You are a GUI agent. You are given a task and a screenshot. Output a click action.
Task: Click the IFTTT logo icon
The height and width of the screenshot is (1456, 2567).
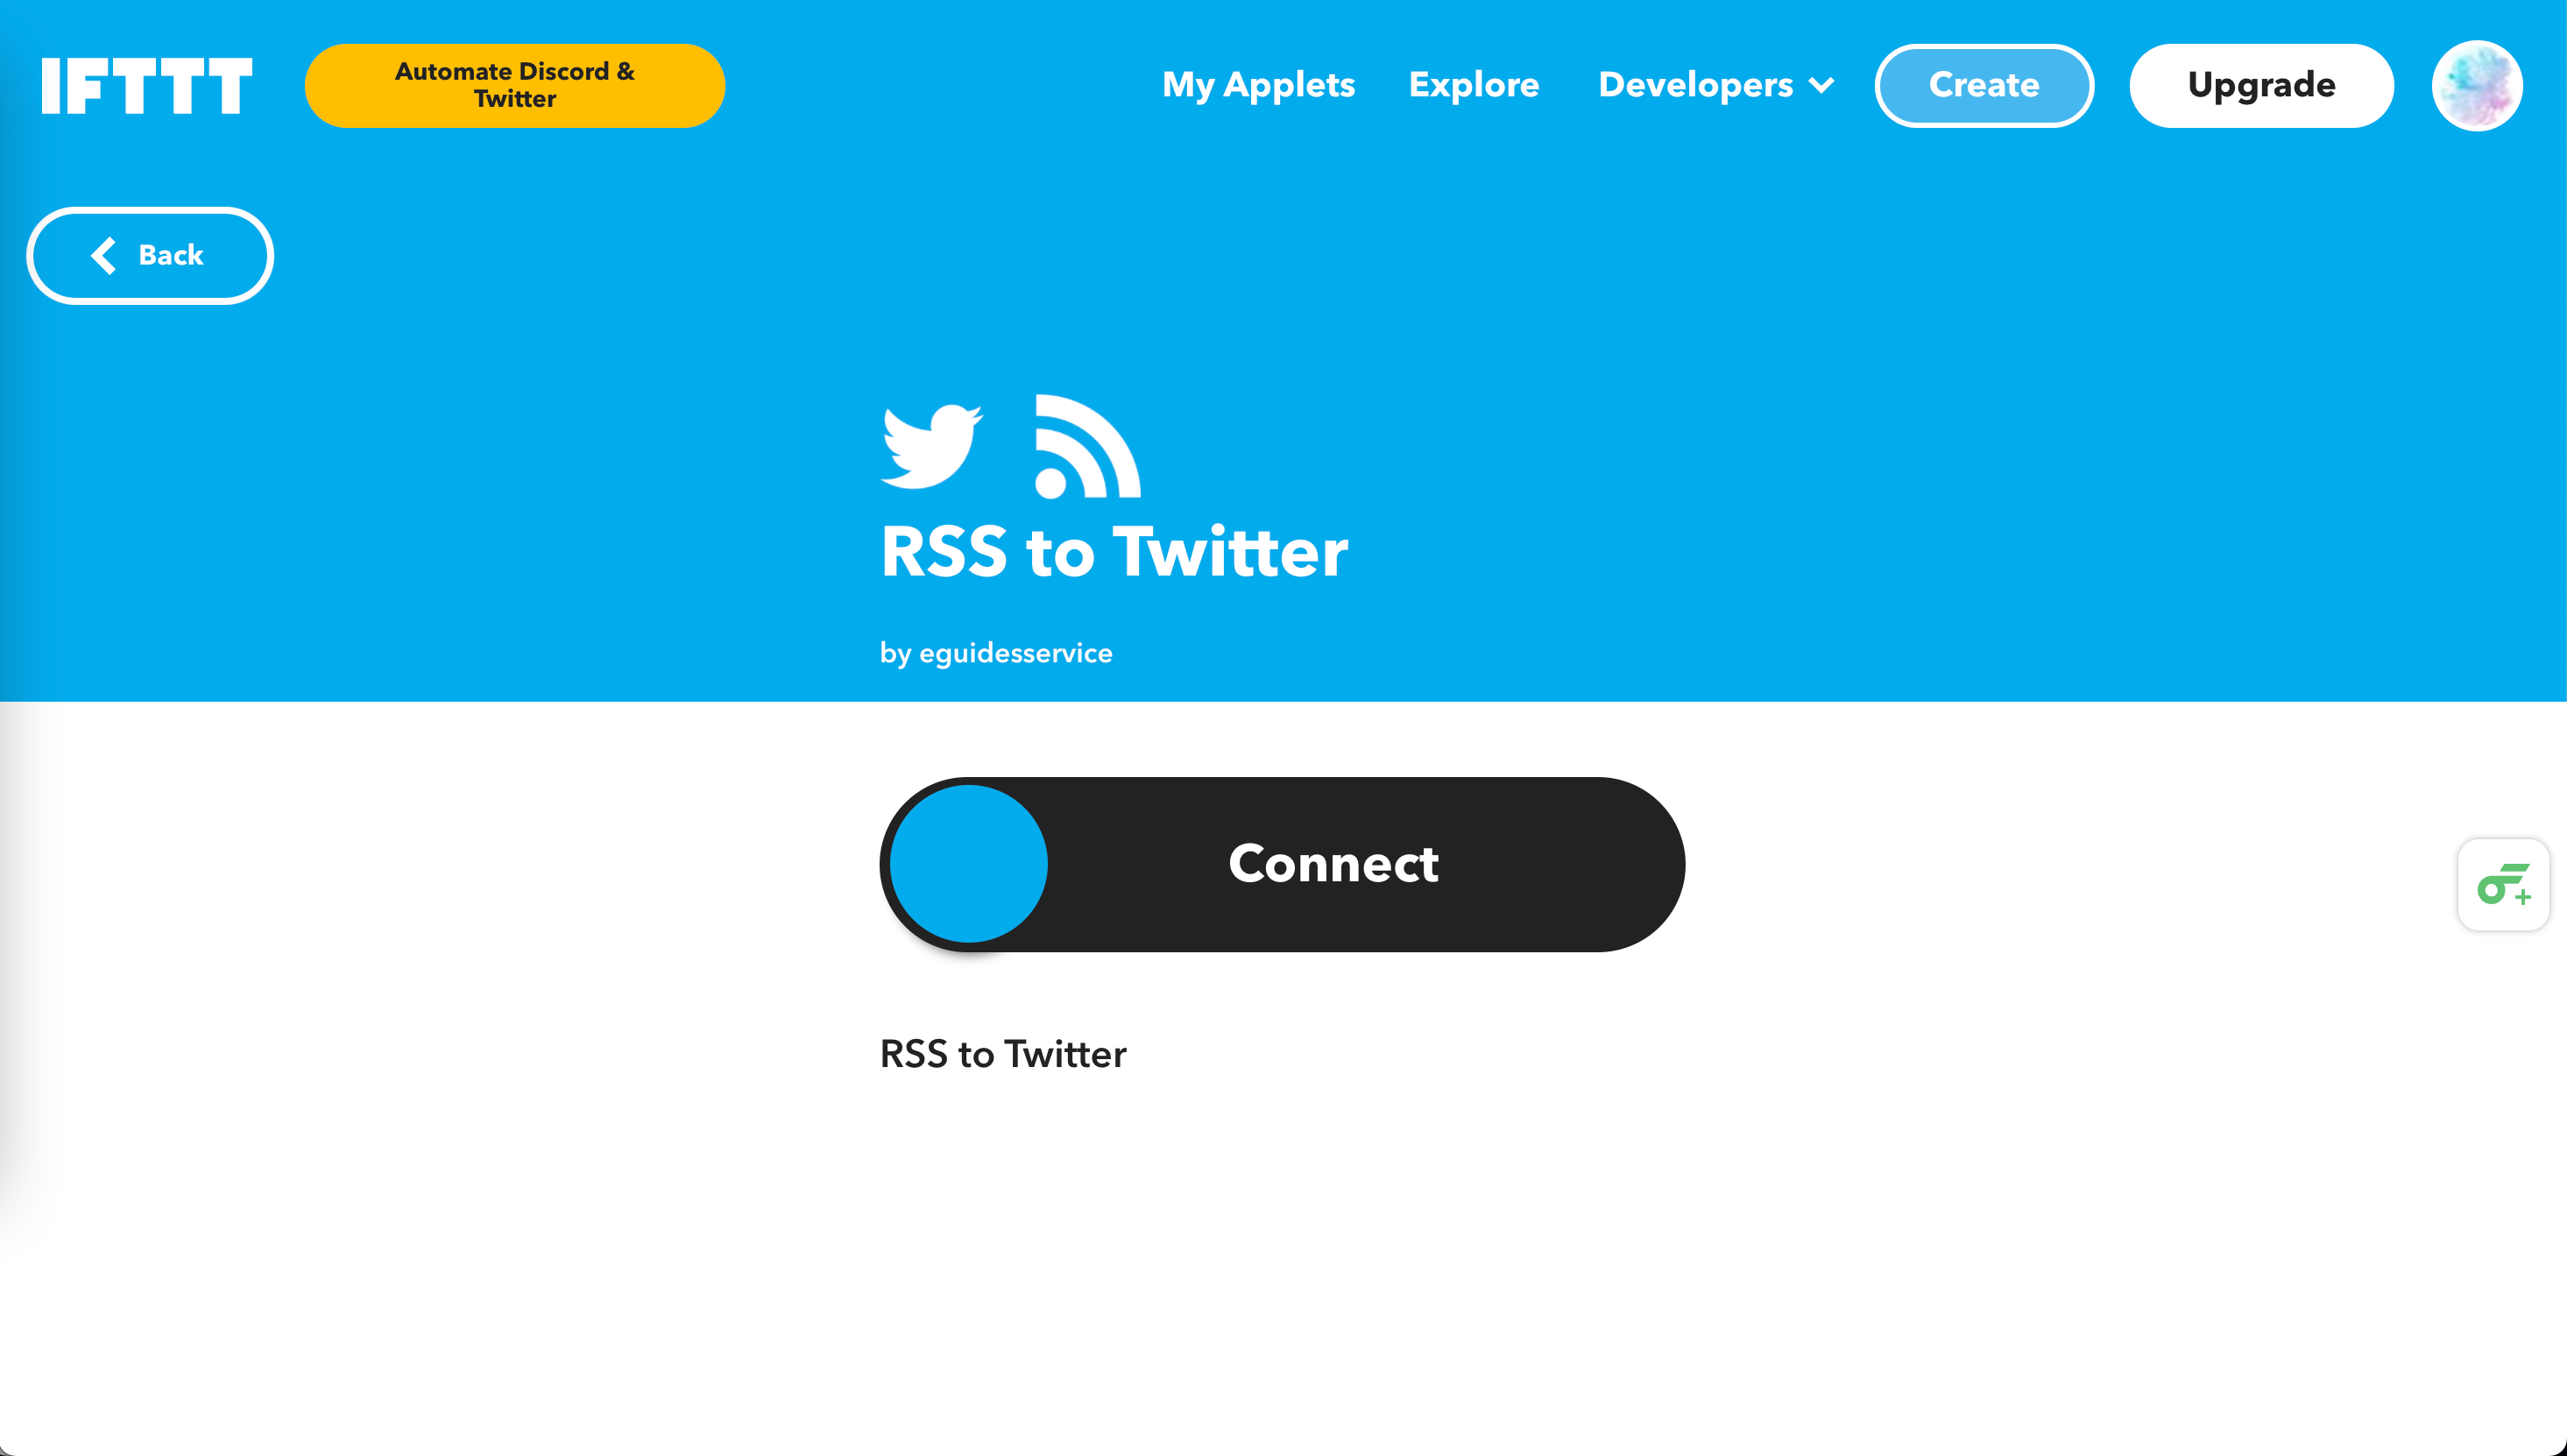click(x=145, y=85)
